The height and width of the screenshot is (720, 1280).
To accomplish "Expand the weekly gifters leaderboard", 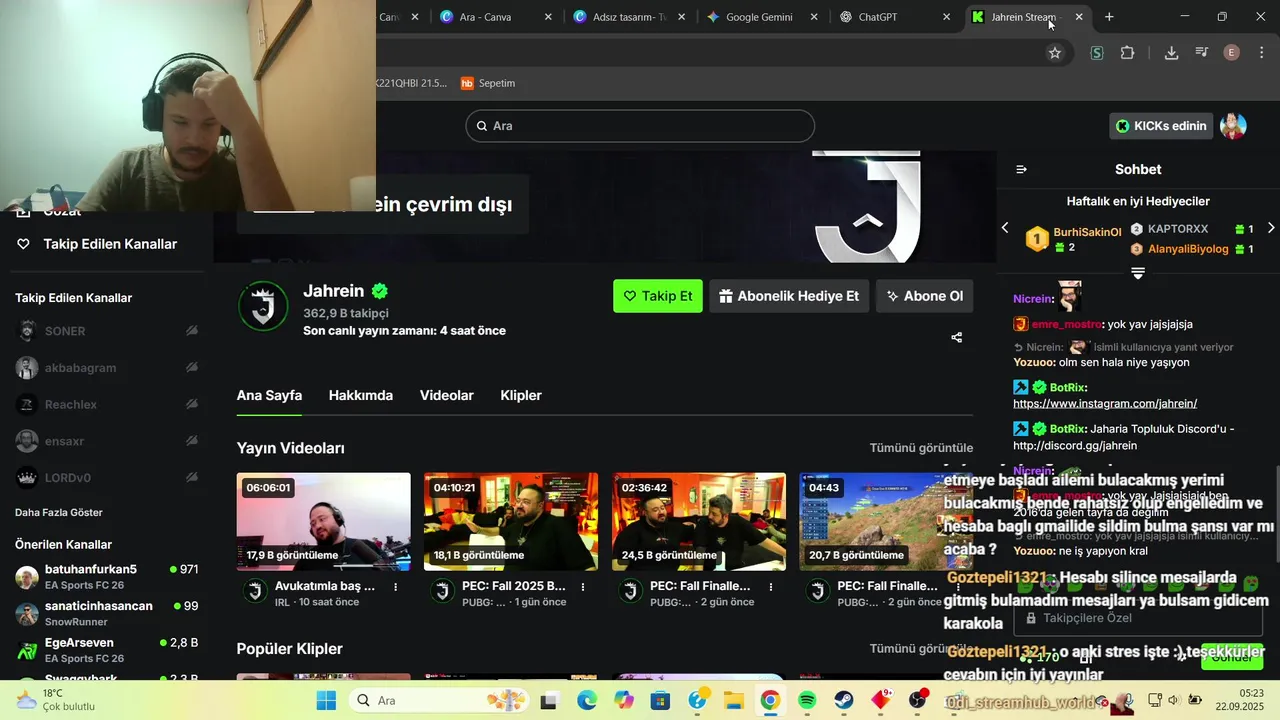I will tap(1138, 273).
